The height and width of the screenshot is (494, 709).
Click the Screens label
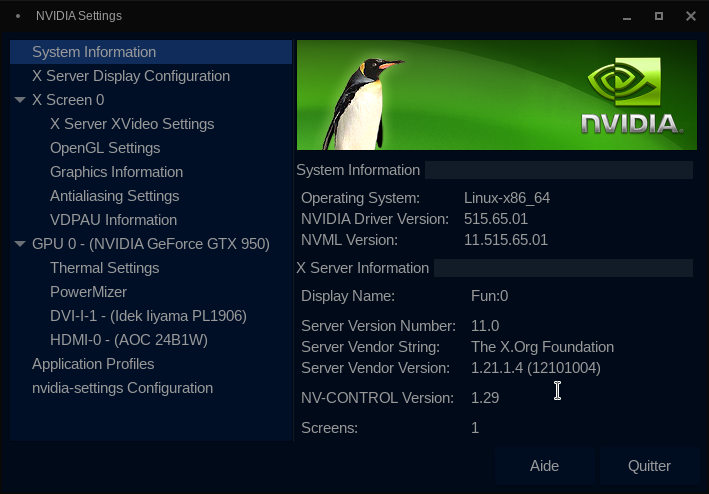tap(329, 428)
